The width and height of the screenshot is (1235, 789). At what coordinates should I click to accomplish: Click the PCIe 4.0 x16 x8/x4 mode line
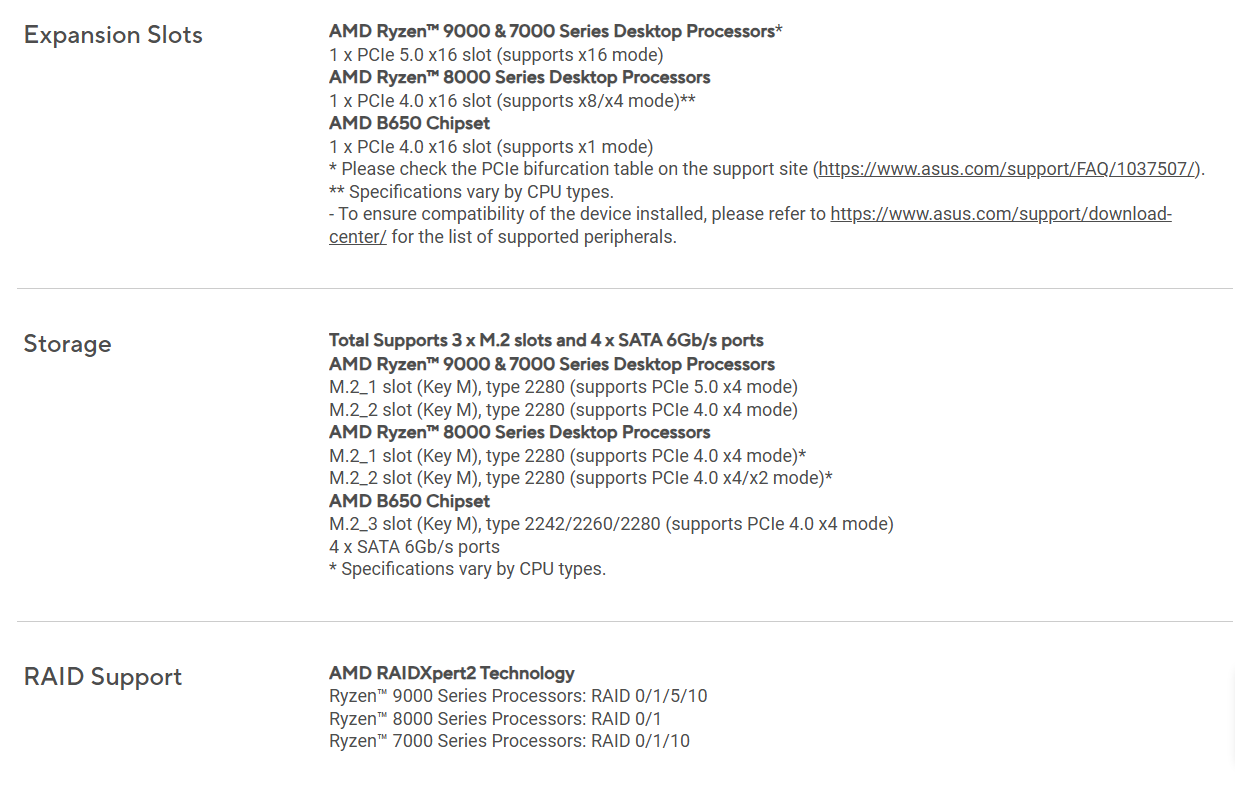point(512,101)
